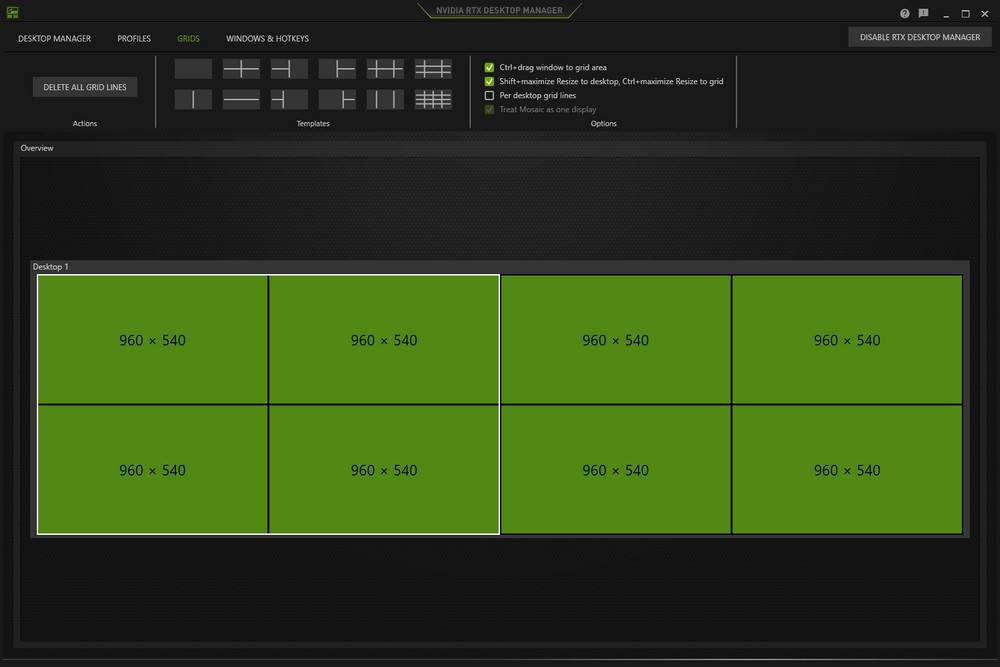Click the NVIDIA RTX Desktop Manager app icon

(12, 13)
